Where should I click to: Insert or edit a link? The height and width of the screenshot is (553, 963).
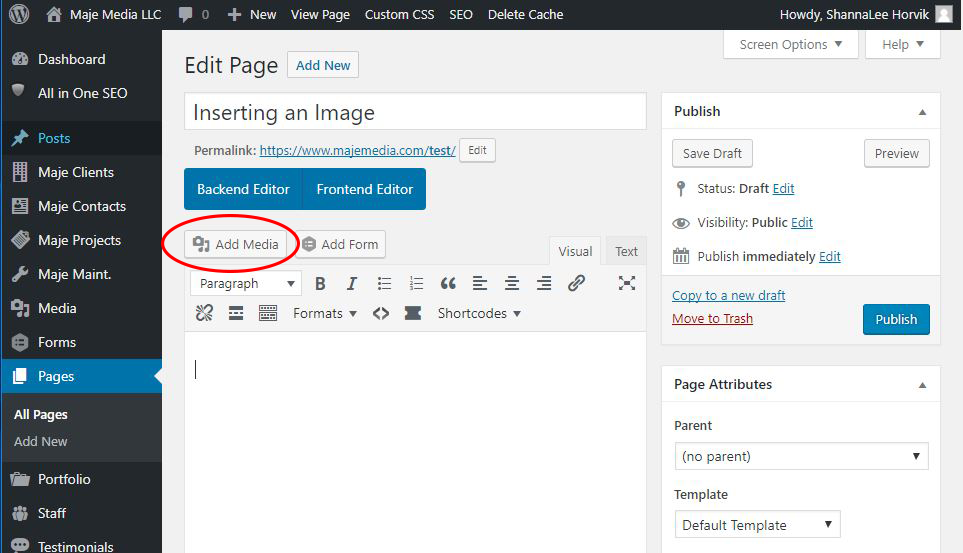576,283
